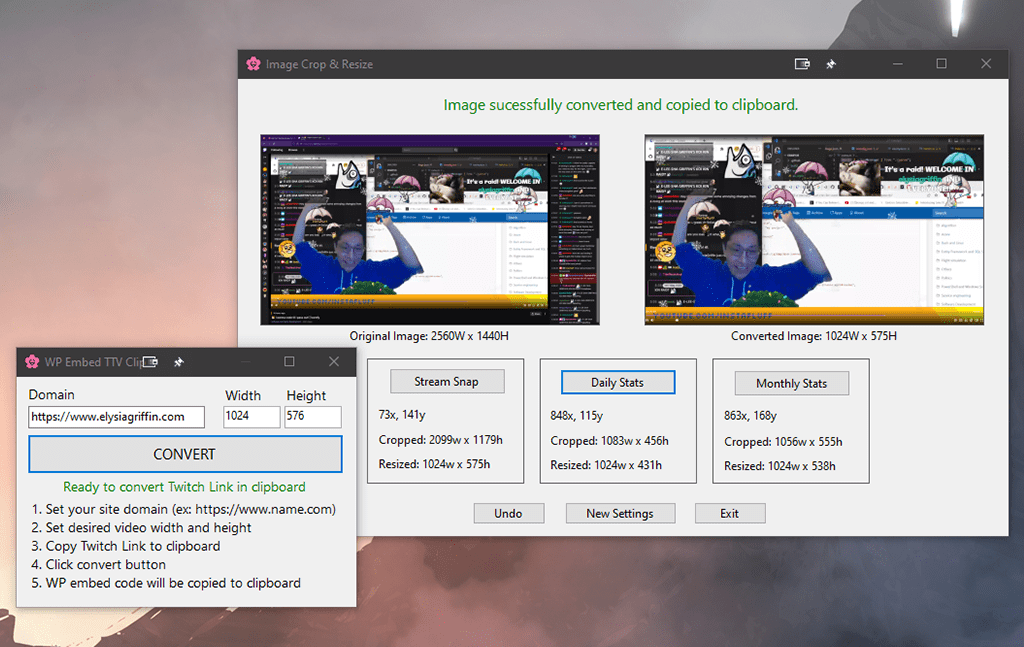Close the Image Crop & Resize window
Image resolution: width=1024 pixels, height=647 pixels.
tap(986, 63)
